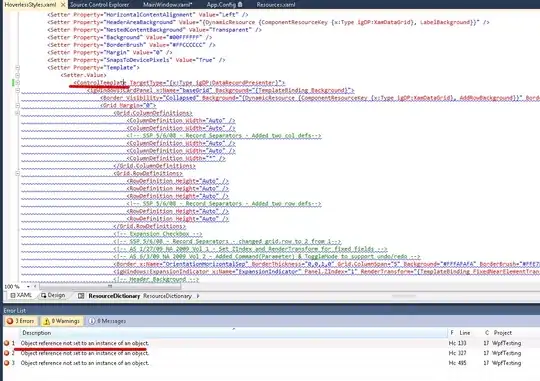Screen dimensions: 540x381
Task: Switch to Source Control Explorer tab
Action: pyautogui.click(x=100, y=4)
